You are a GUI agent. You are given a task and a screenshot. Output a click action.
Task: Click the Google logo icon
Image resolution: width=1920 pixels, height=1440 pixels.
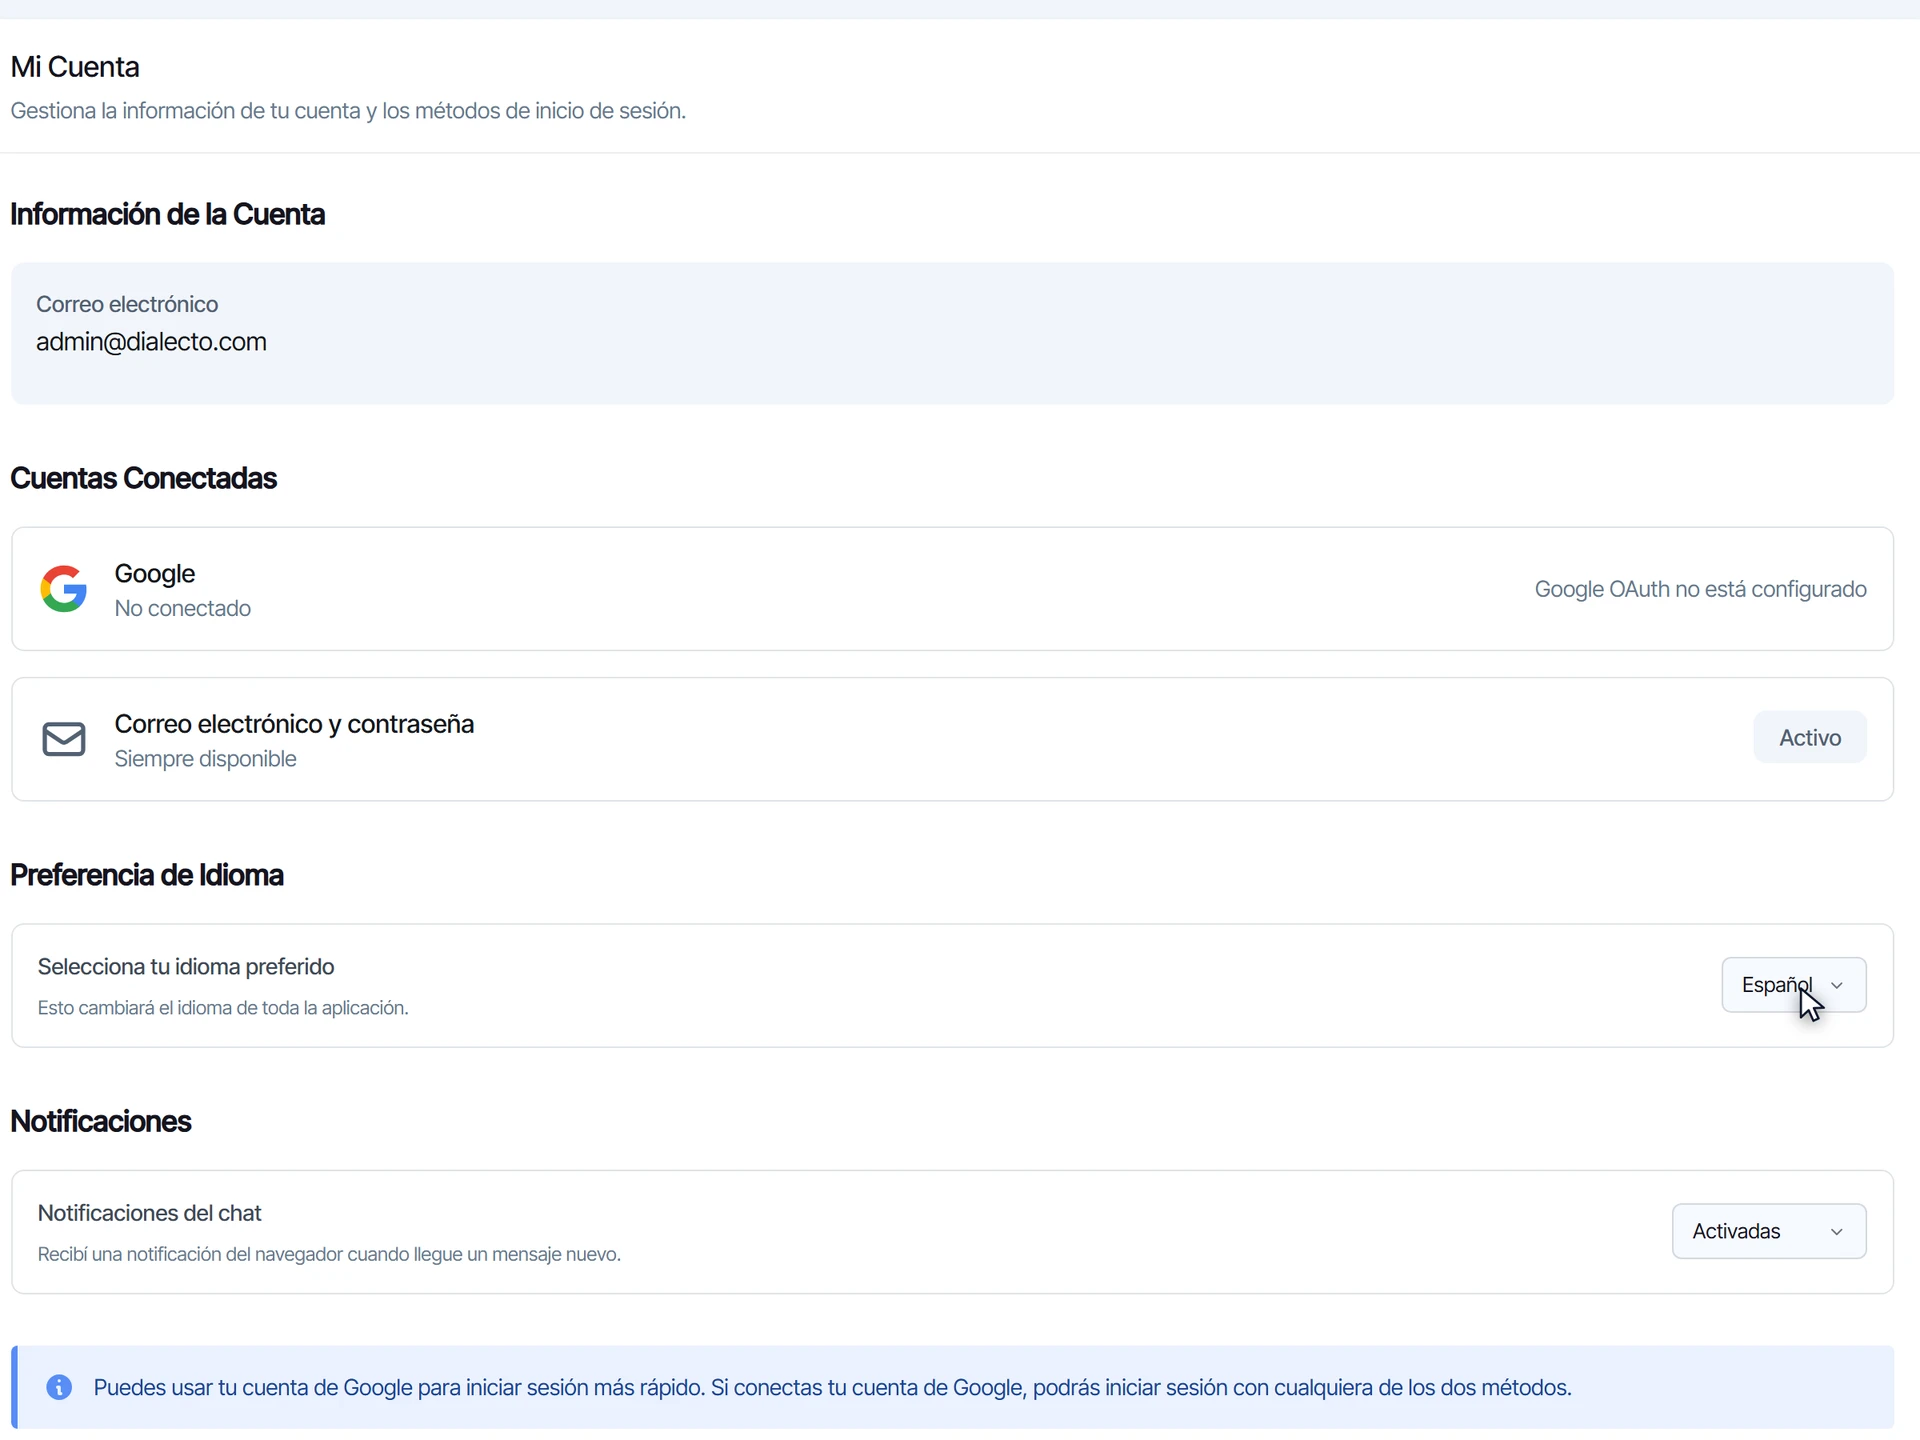[63, 589]
